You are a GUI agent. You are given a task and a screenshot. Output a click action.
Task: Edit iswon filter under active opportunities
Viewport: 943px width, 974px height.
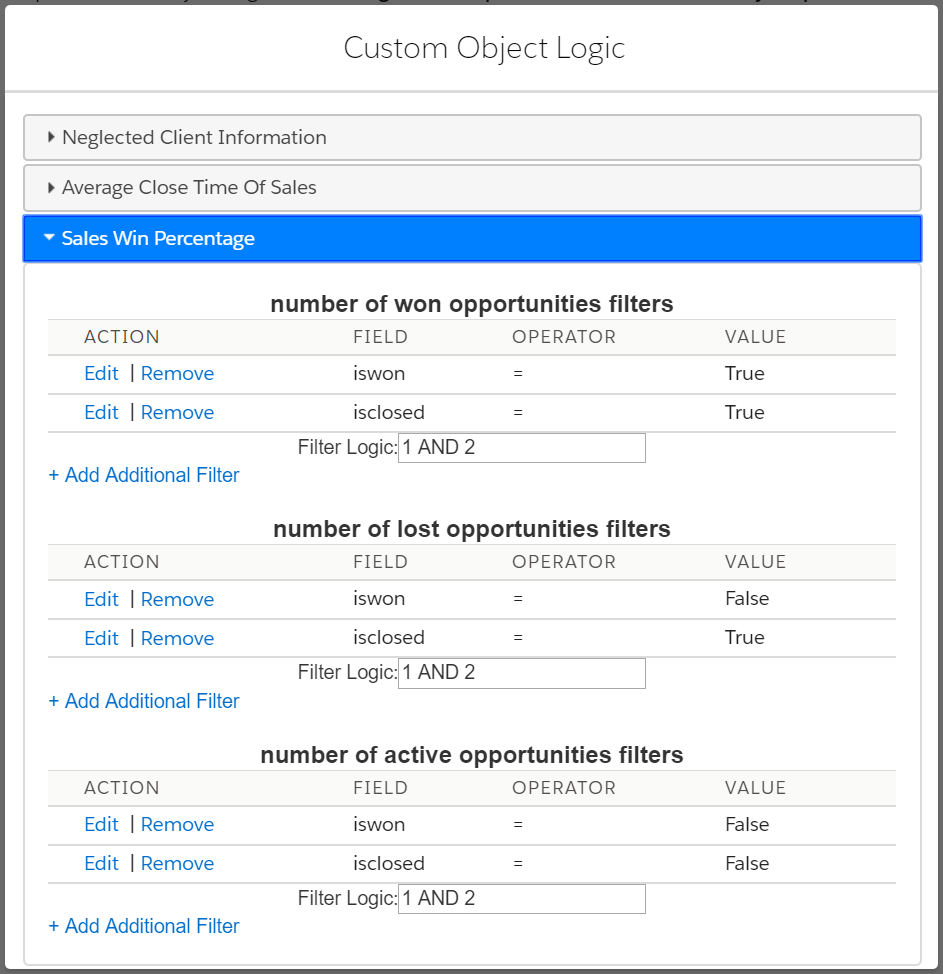click(101, 824)
